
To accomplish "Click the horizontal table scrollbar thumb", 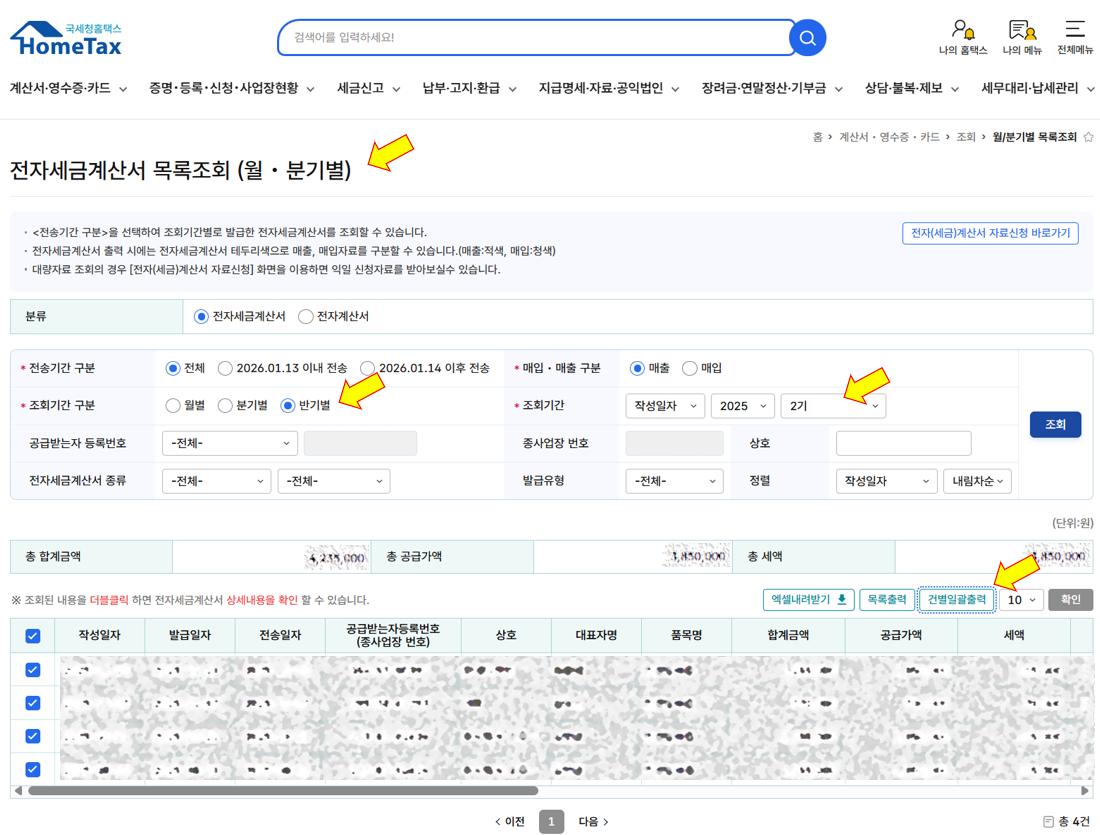I will (283, 791).
